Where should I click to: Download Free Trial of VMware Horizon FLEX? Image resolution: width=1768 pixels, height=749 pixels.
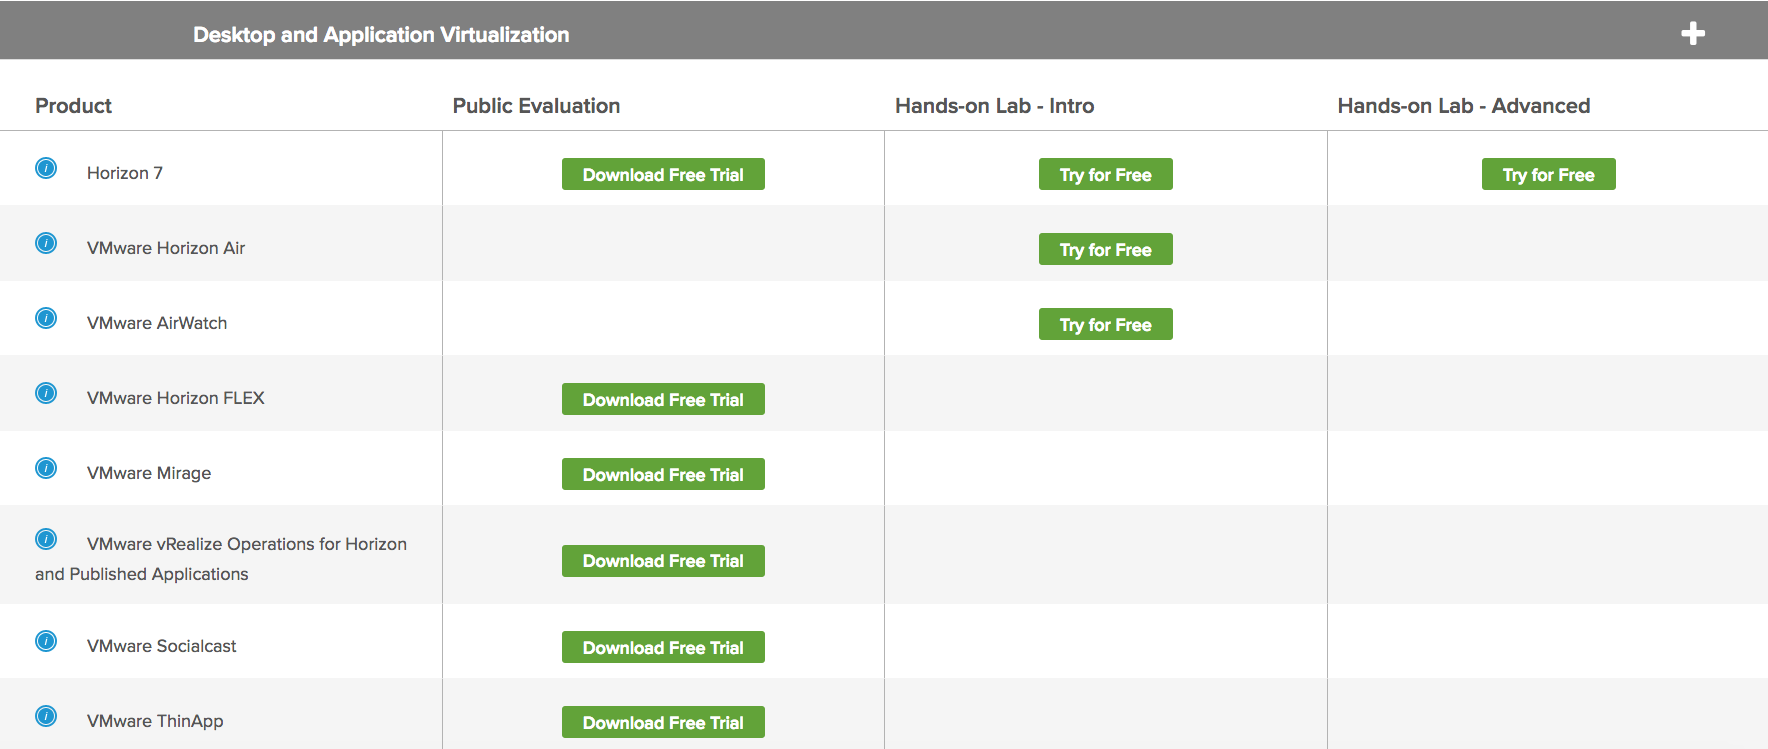click(x=663, y=399)
